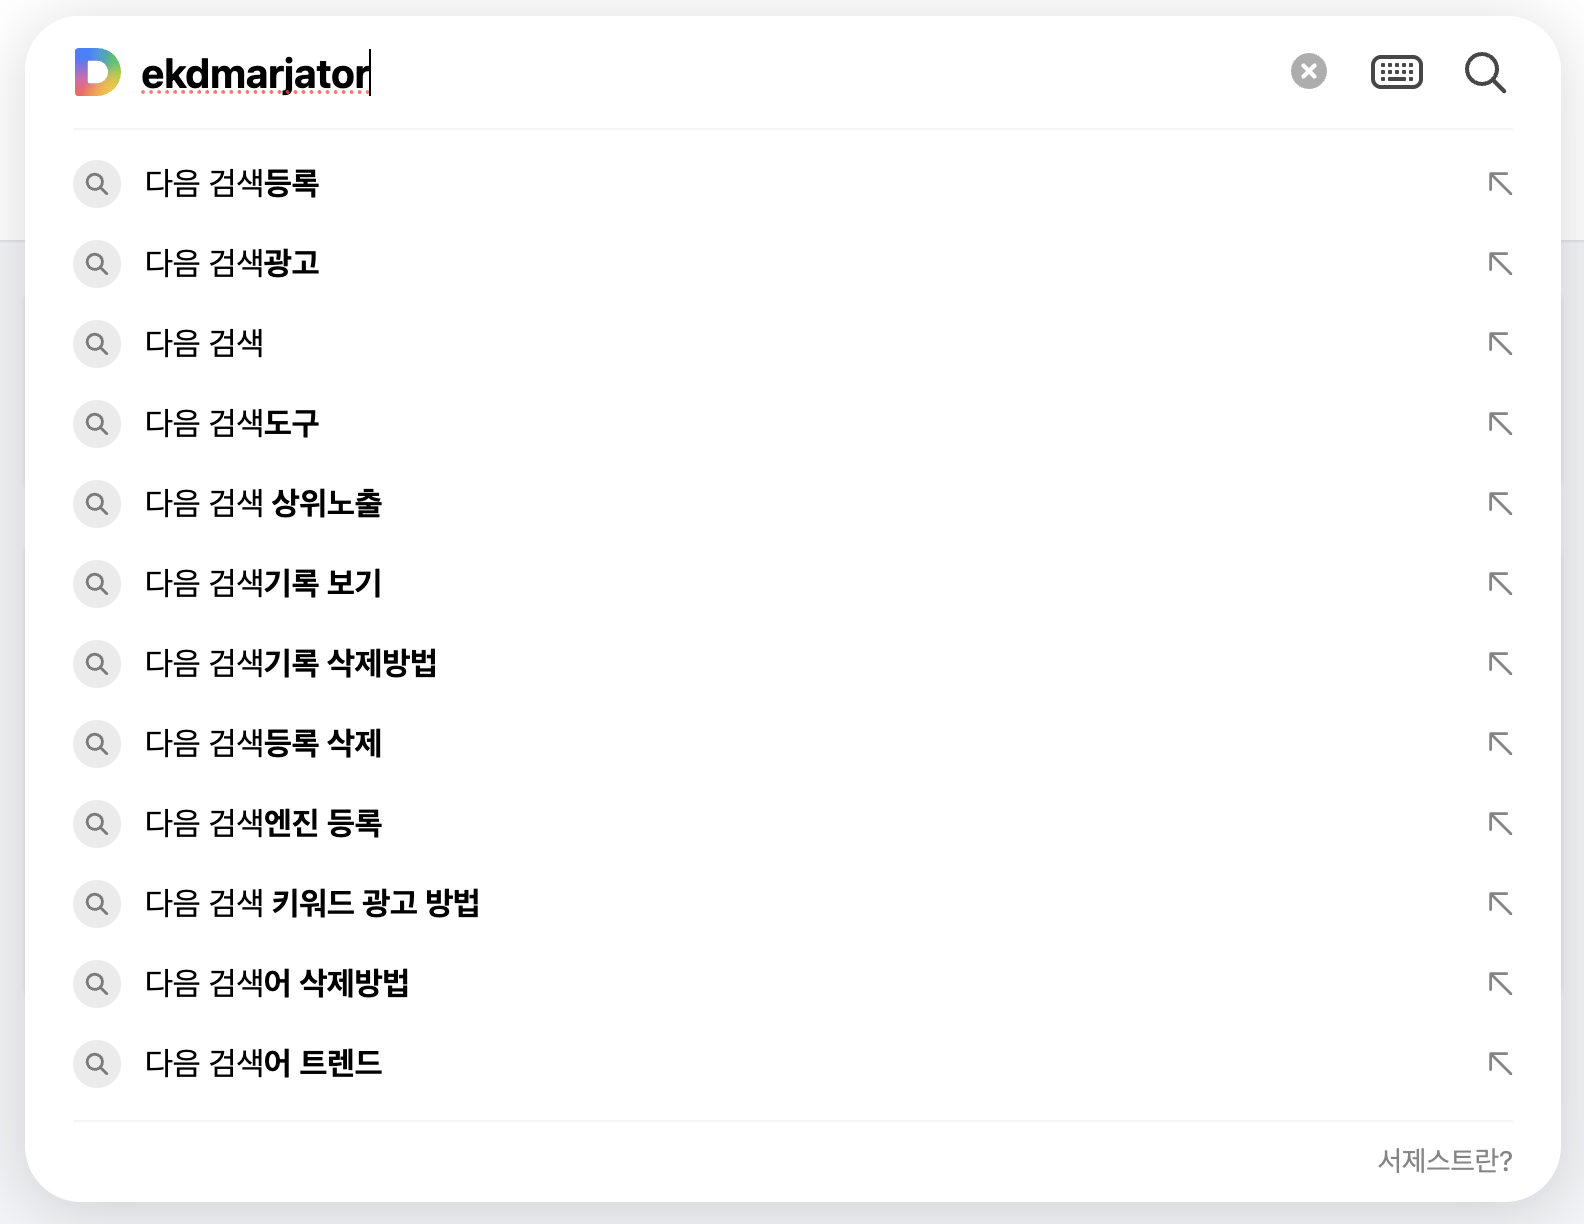Click search icon beside '다음 검색어 트렌드'
The width and height of the screenshot is (1584, 1224).
[x=97, y=1063]
